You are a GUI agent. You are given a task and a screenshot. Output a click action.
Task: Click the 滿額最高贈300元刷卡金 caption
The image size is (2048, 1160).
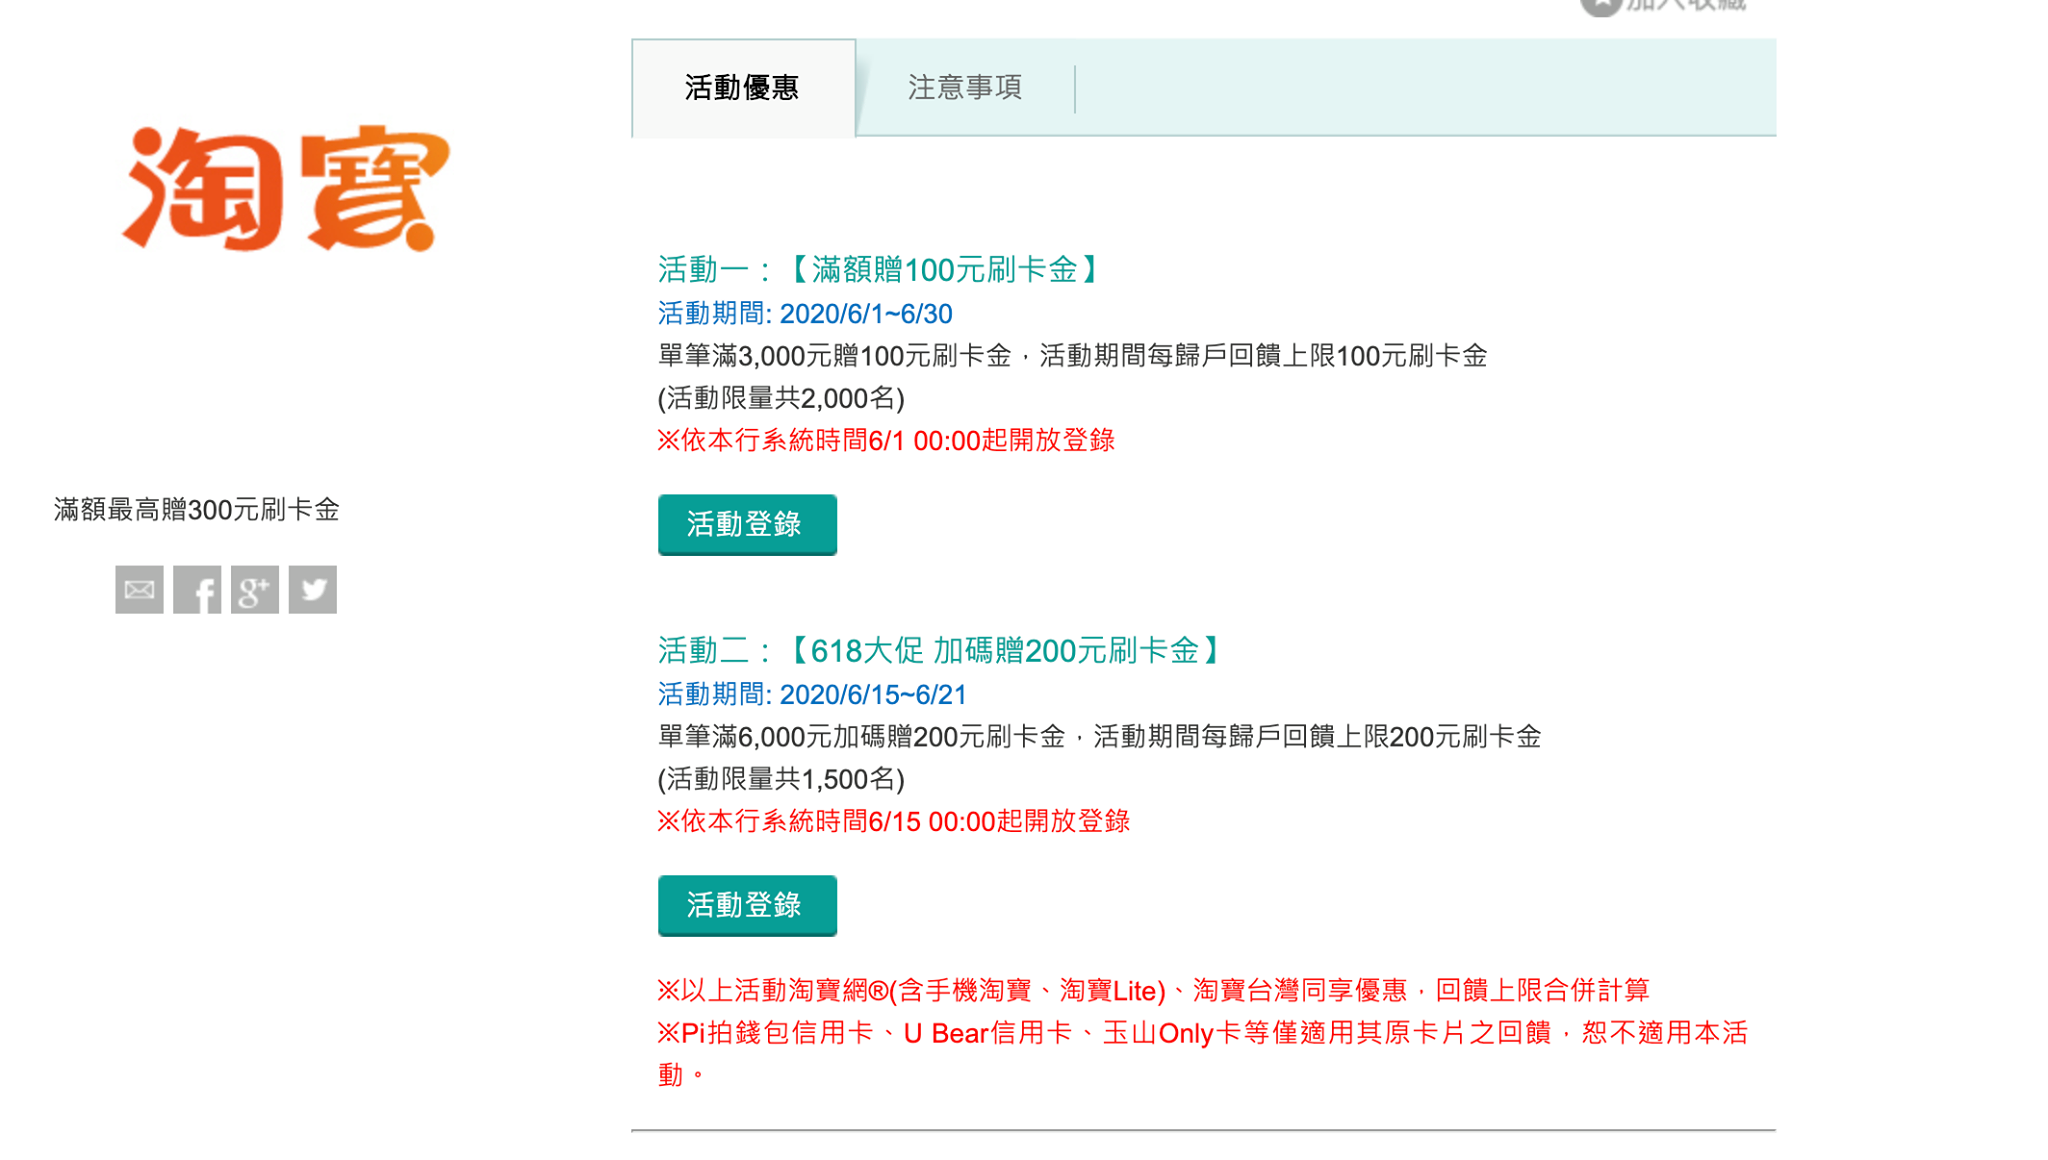tap(197, 510)
